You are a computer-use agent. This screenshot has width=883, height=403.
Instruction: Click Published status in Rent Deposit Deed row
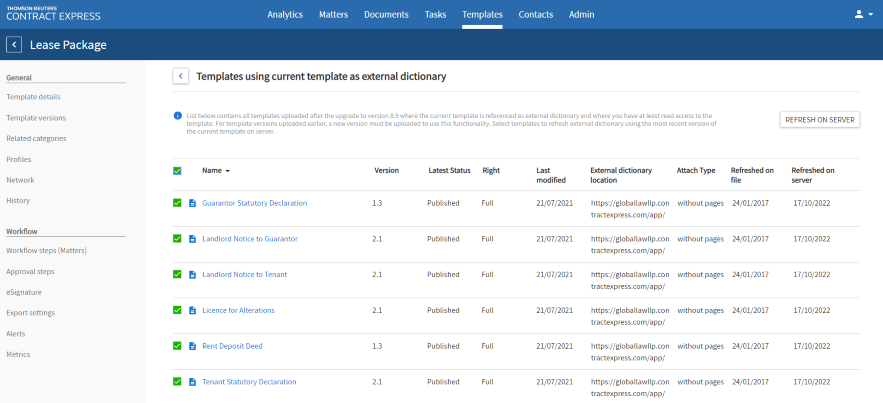(443, 346)
